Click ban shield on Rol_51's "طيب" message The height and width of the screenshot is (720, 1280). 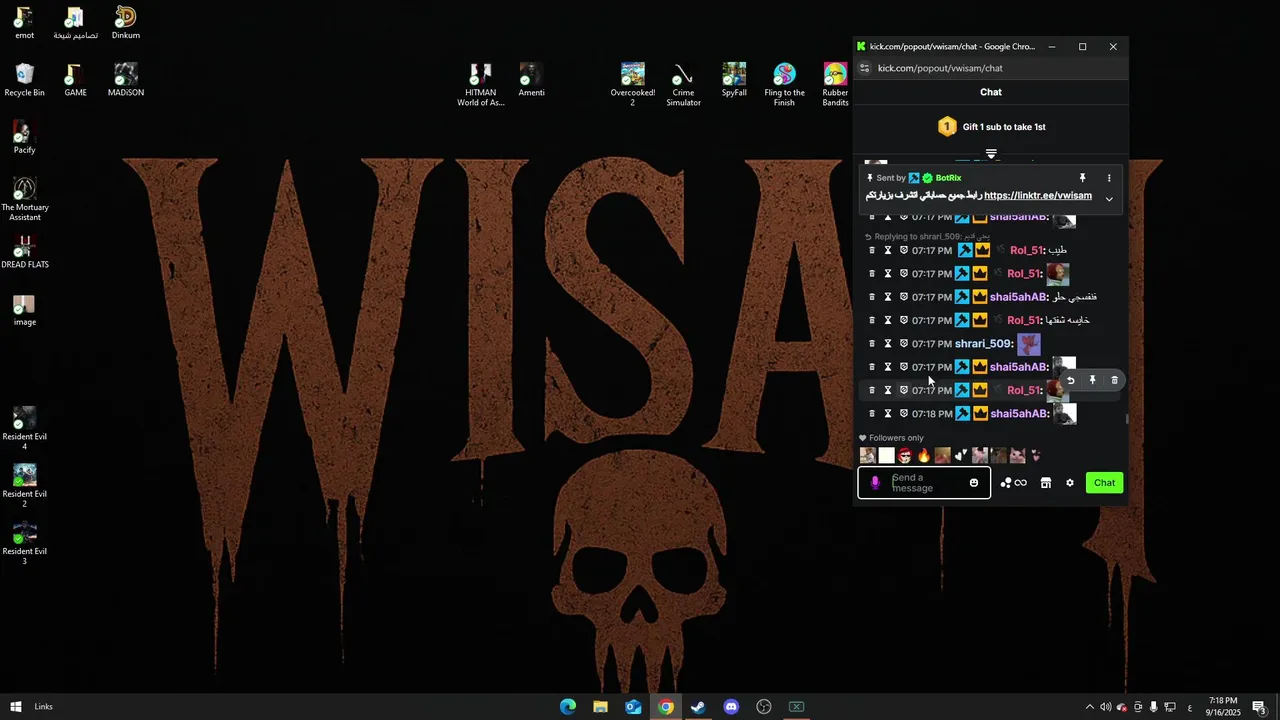tap(904, 250)
